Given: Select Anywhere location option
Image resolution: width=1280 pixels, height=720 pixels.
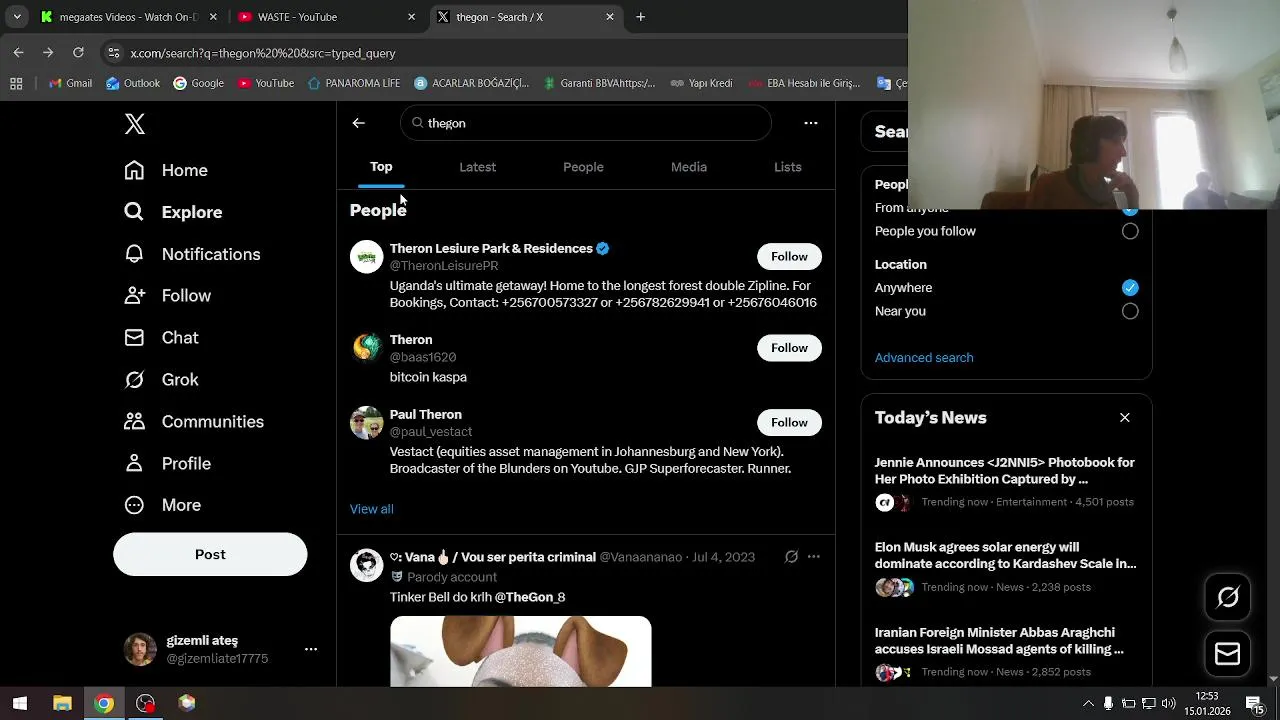Looking at the screenshot, I should 1130,288.
